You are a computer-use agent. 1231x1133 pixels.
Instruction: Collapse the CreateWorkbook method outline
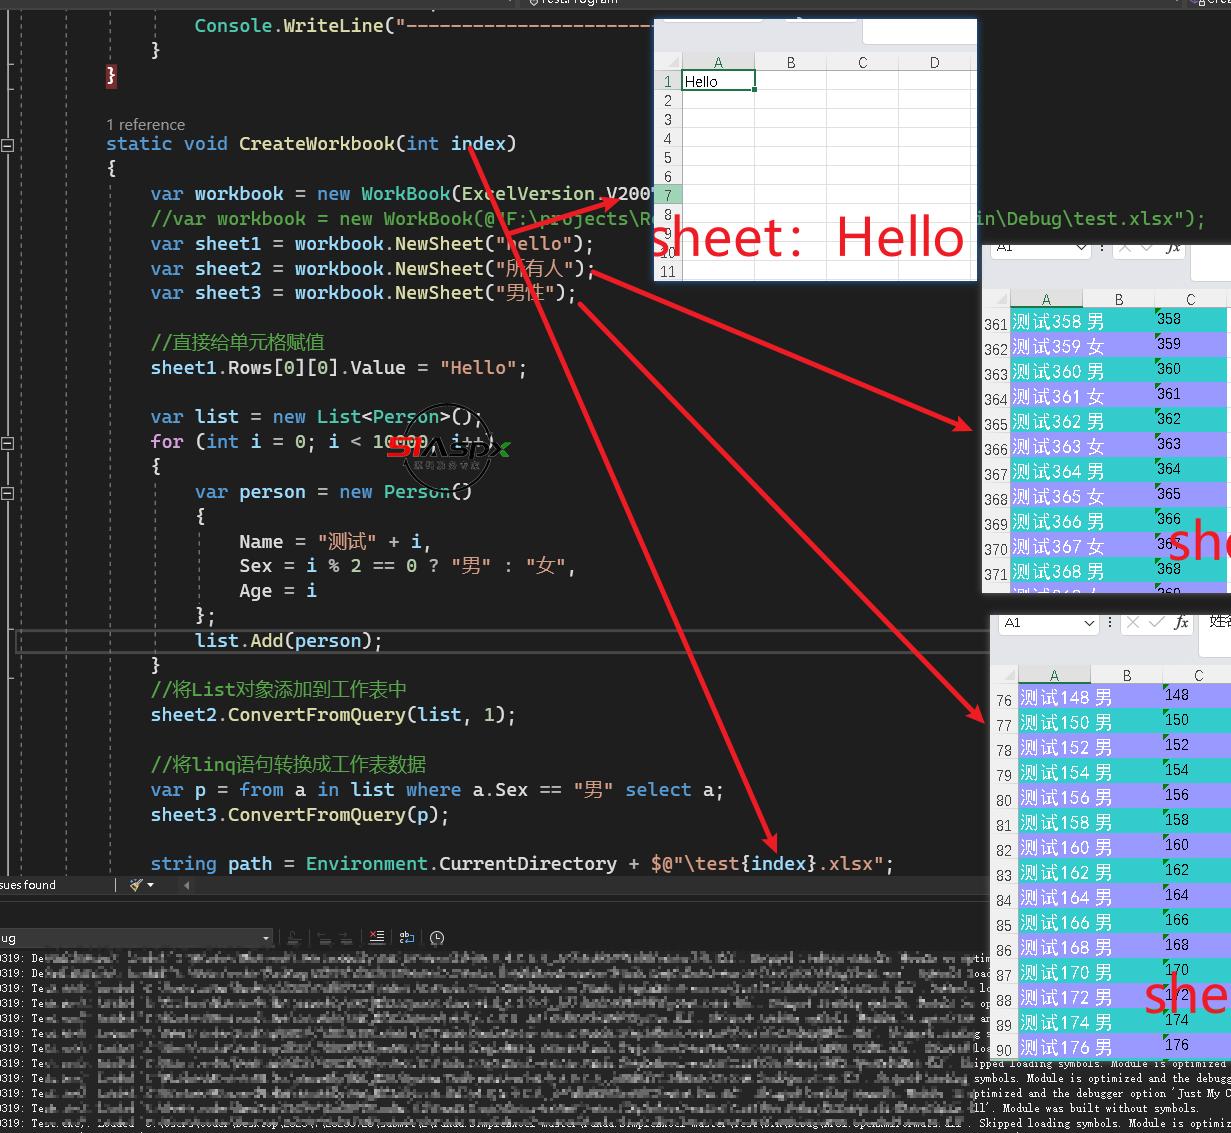8,145
